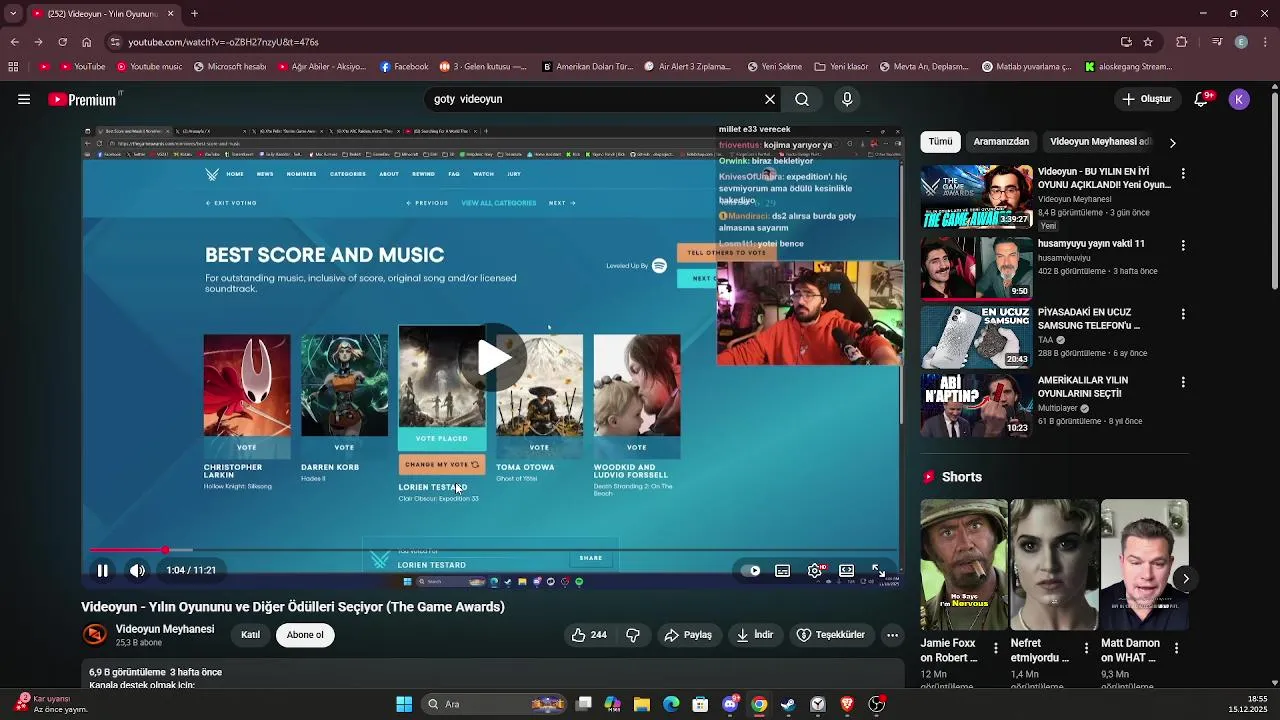Switch the player to theater mode
1280x720 pixels.
(x=847, y=570)
